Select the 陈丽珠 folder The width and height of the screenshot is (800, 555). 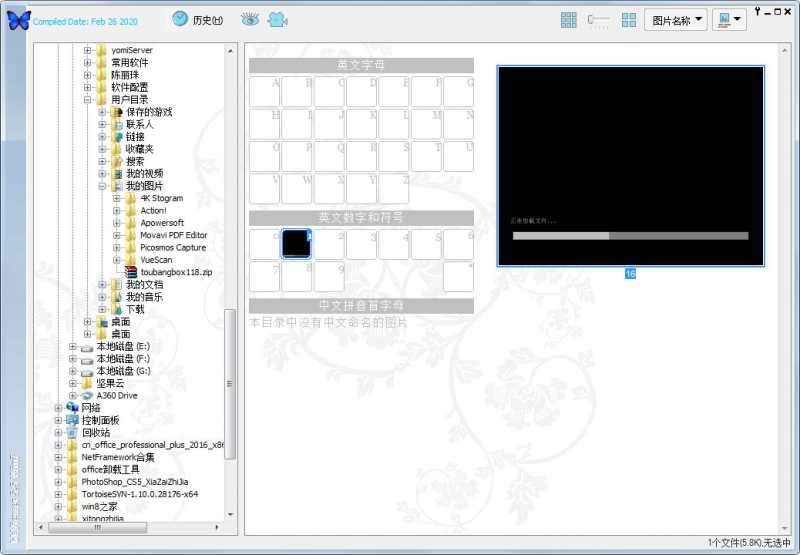tap(125, 75)
